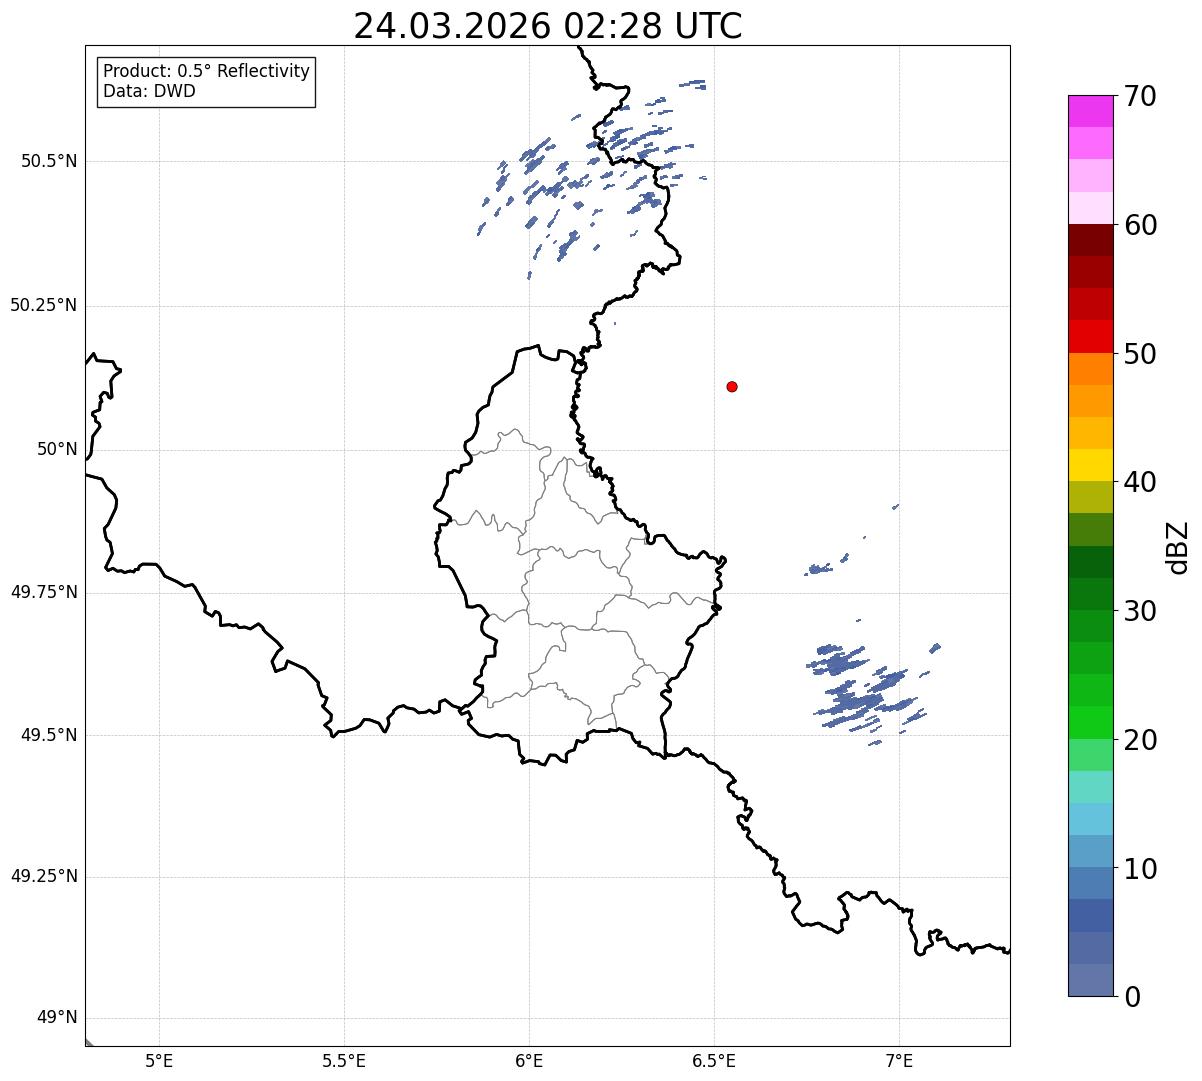Click the colorbar label 60

1141,225
